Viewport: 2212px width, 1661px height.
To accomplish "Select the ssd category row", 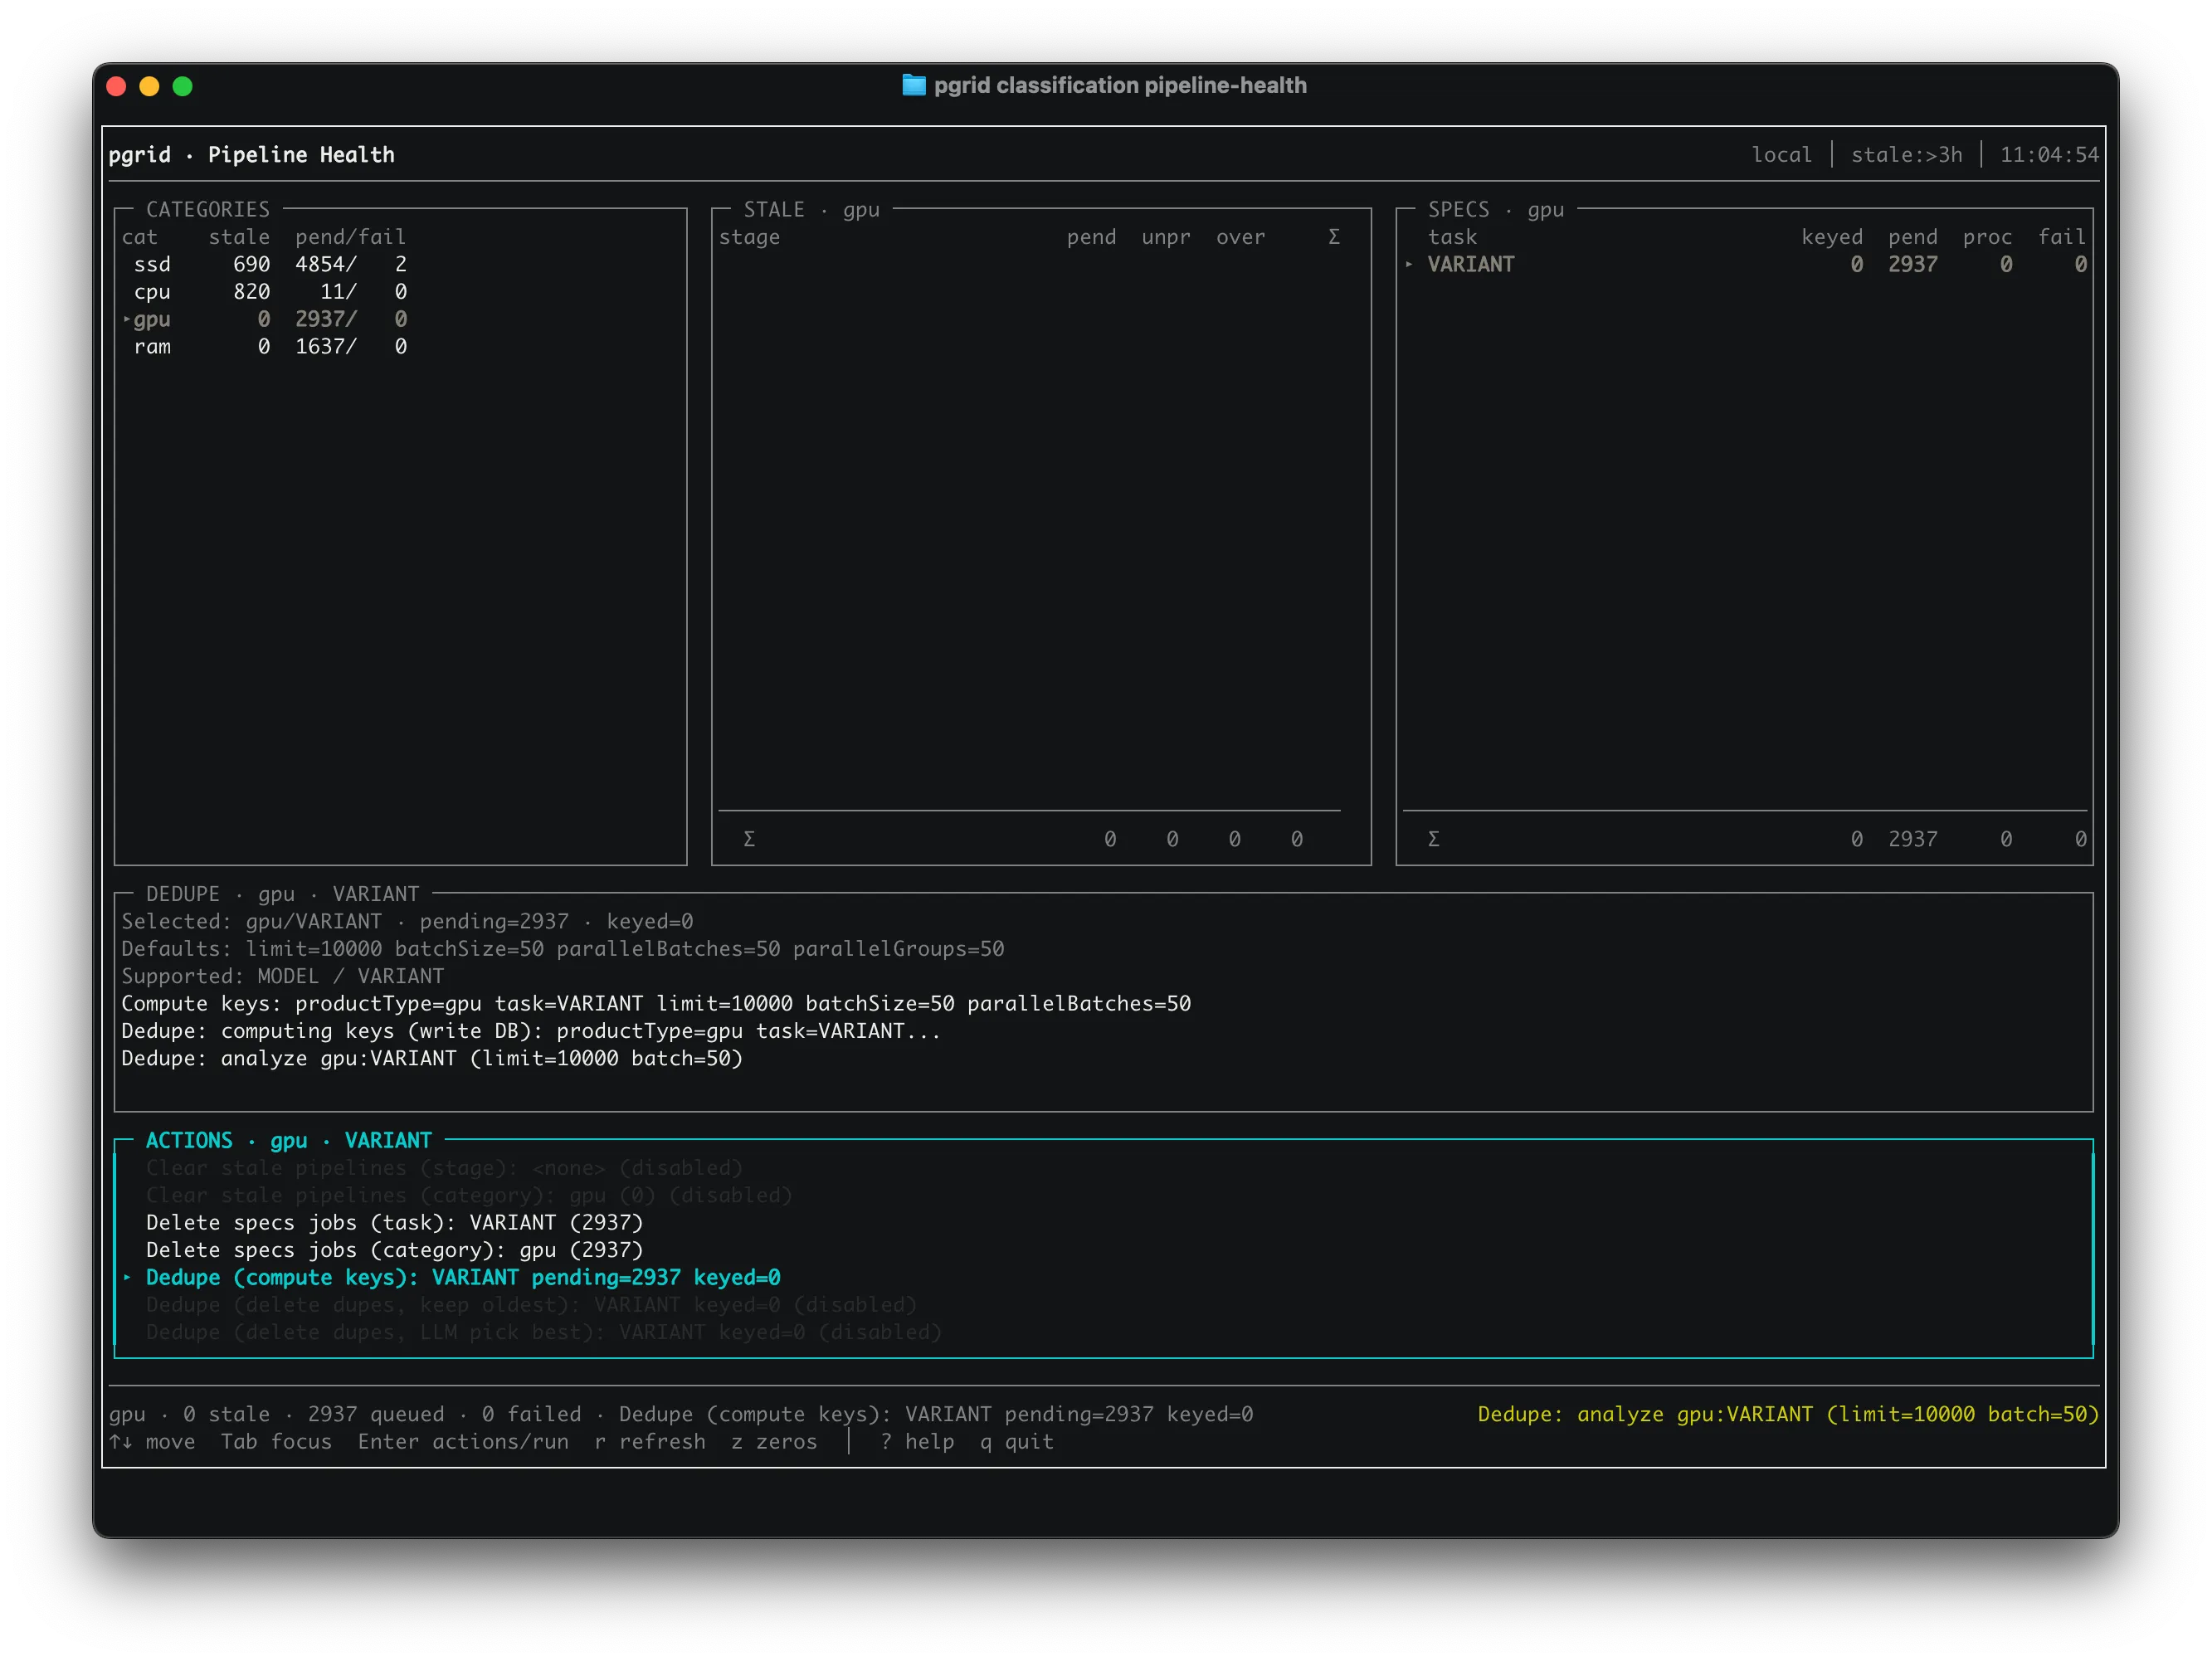I will tap(152, 264).
